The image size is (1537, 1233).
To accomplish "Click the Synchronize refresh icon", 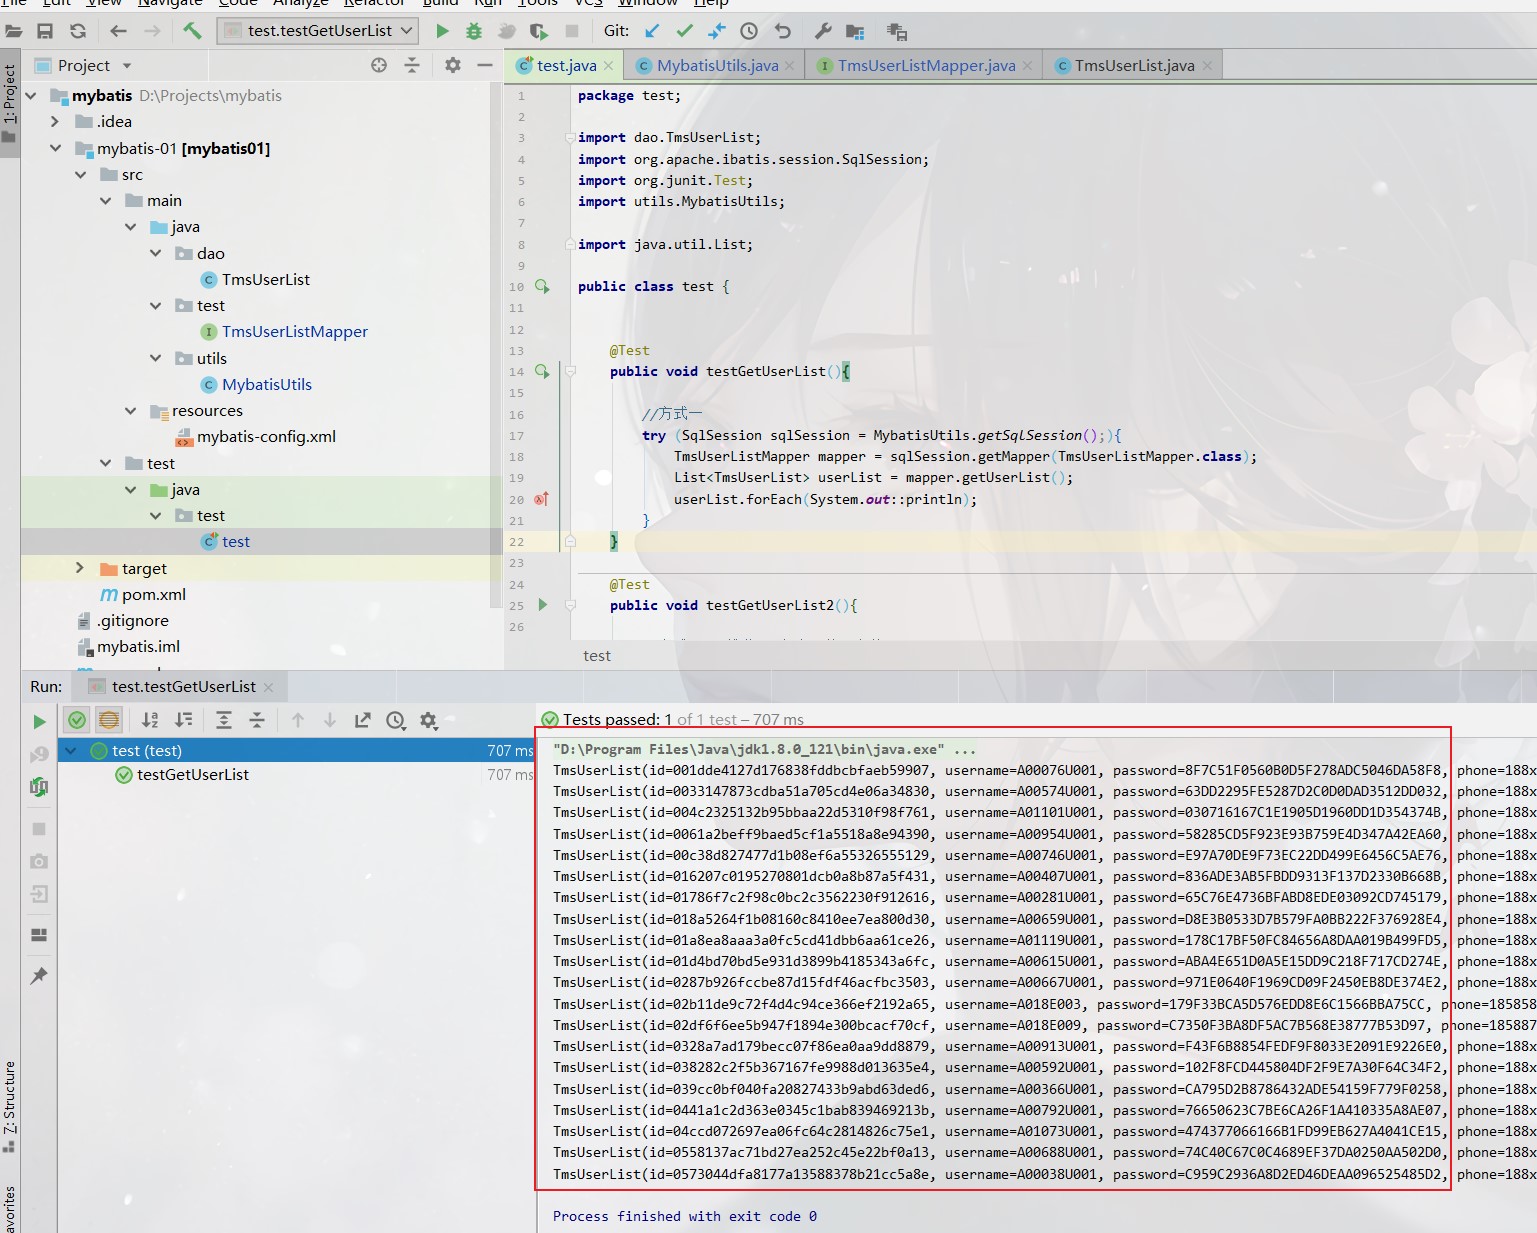I will click(78, 31).
